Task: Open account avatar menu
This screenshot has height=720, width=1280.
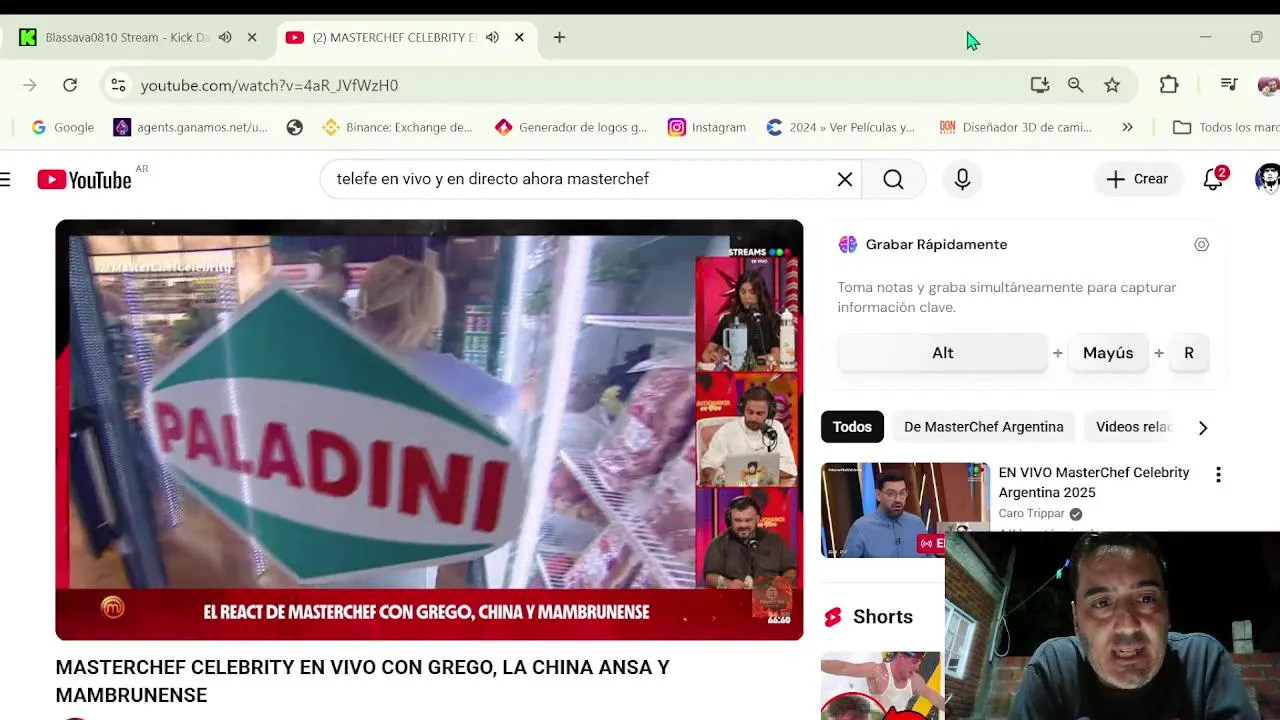Action: [x=1268, y=179]
